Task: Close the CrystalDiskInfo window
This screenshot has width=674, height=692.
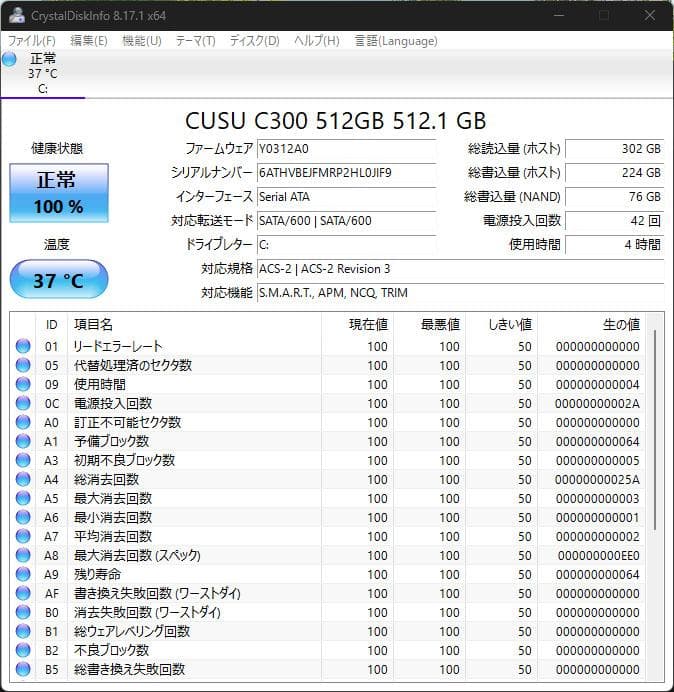Action: (649, 15)
